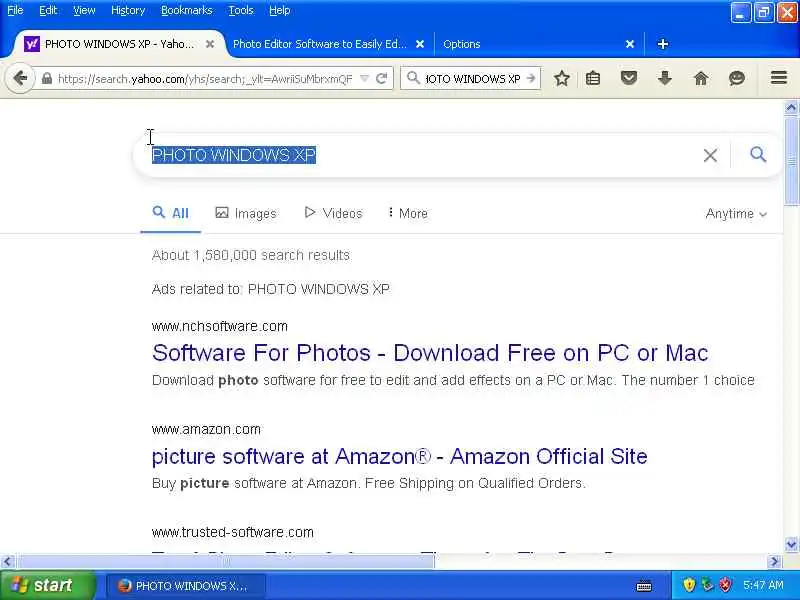This screenshot has height=600, width=800.
Task: Switch to Images results
Action: [246, 213]
